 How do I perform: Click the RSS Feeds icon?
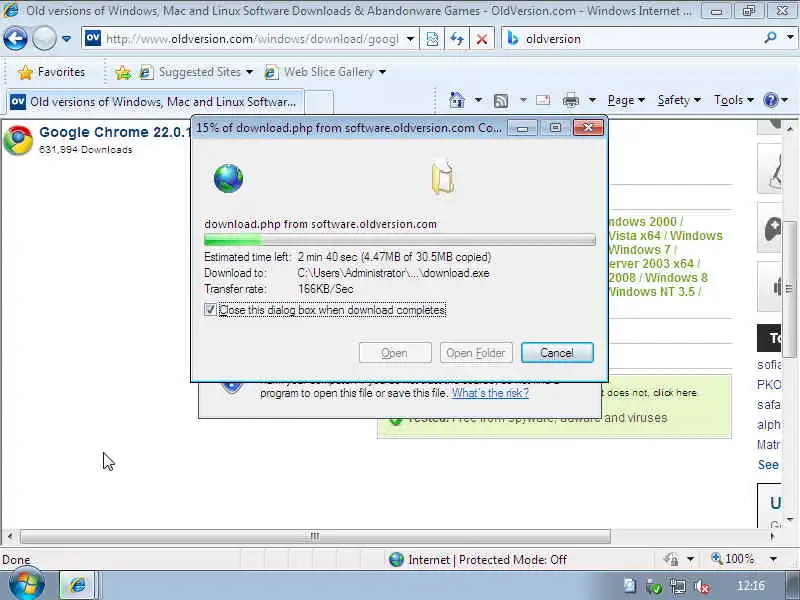pyautogui.click(x=501, y=101)
